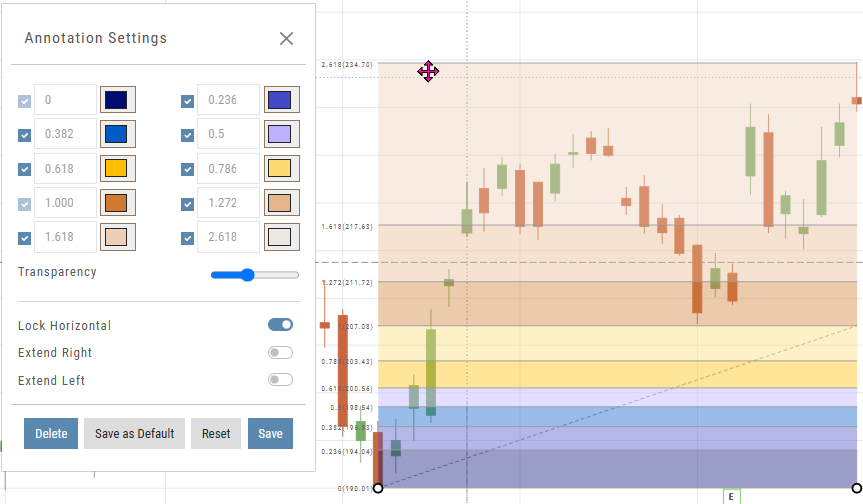Viewport: 863px width, 504px height.
Task: Open color picker for level 0
Action: pyautogui.click(x=117, y=100)
